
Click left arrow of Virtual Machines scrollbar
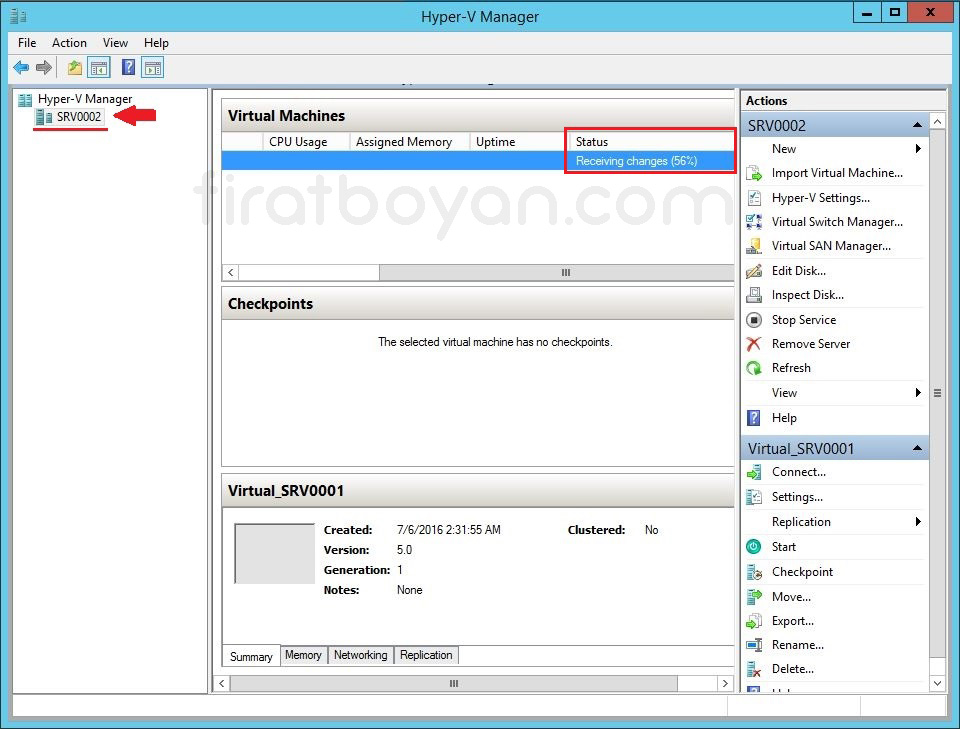pos(231,272)
